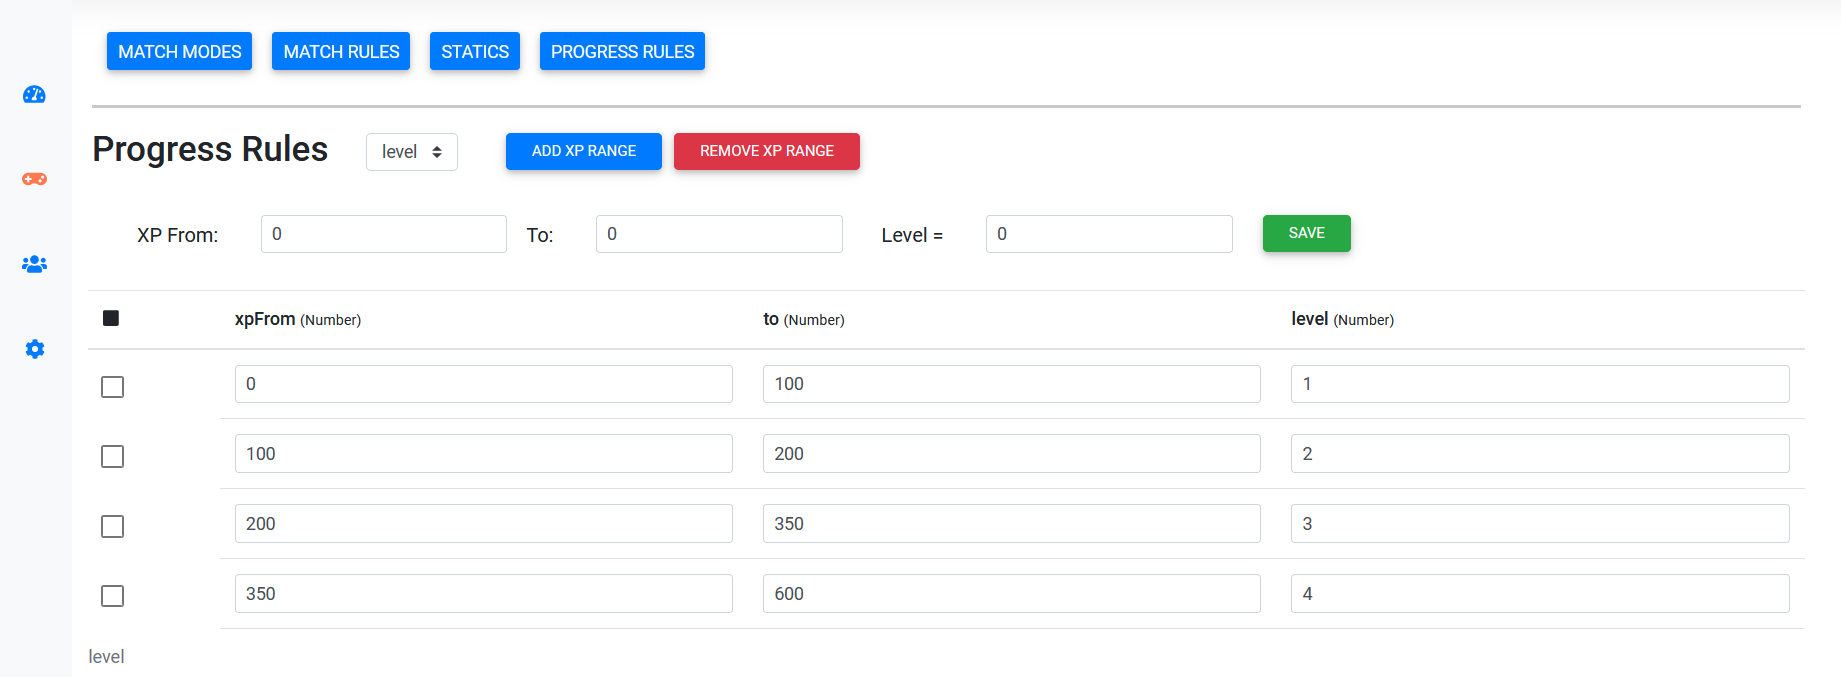Check the row with xpFrom 0
The image size is (1841, 677).
(x=112, y=387)
